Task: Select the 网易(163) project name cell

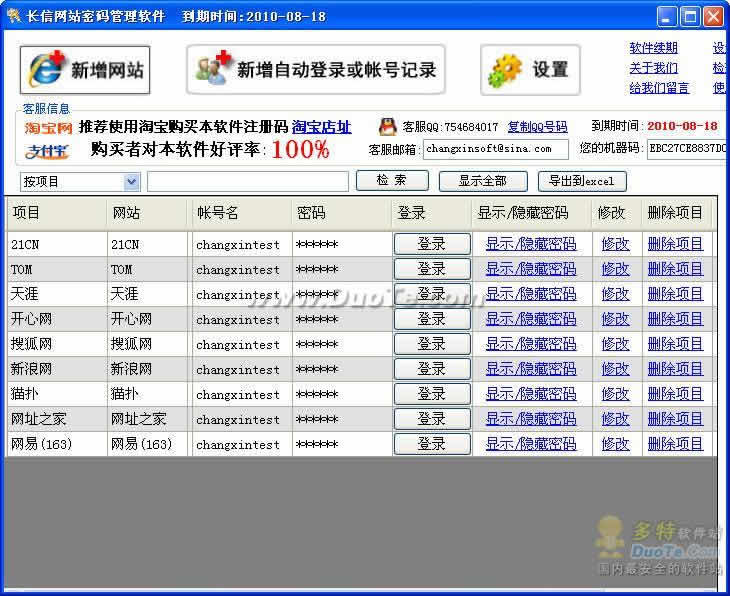Action: point(57,445)
